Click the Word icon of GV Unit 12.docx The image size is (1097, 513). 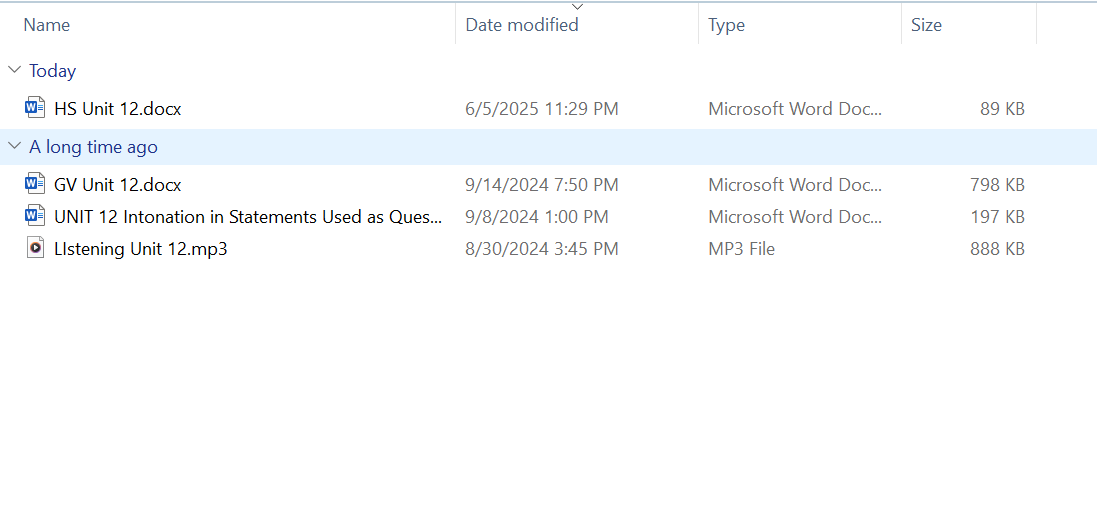click(35, 184)
